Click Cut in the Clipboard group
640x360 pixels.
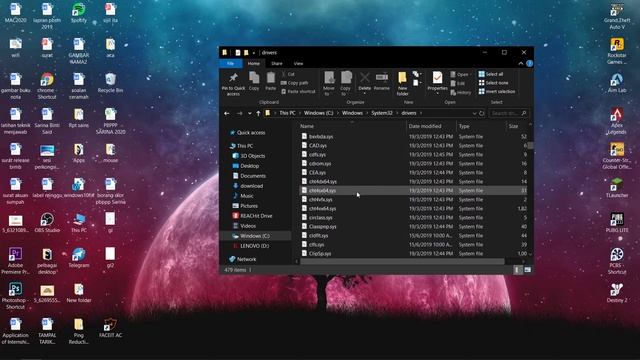[288, 74]
